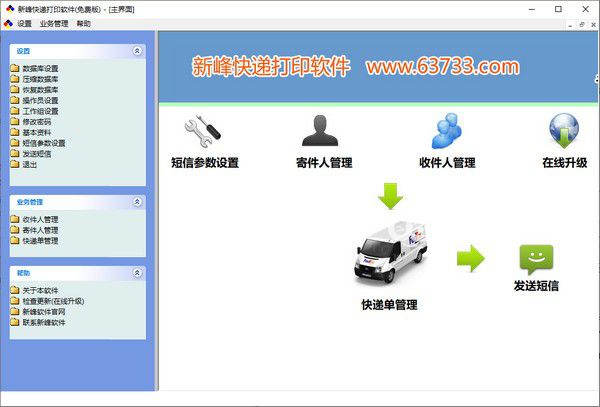Click the app icon left of the 设置 menu

pos(8,24)
